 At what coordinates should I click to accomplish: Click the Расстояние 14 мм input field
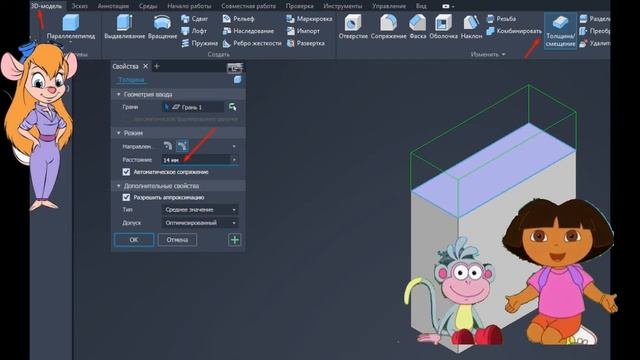coord(196,160)
